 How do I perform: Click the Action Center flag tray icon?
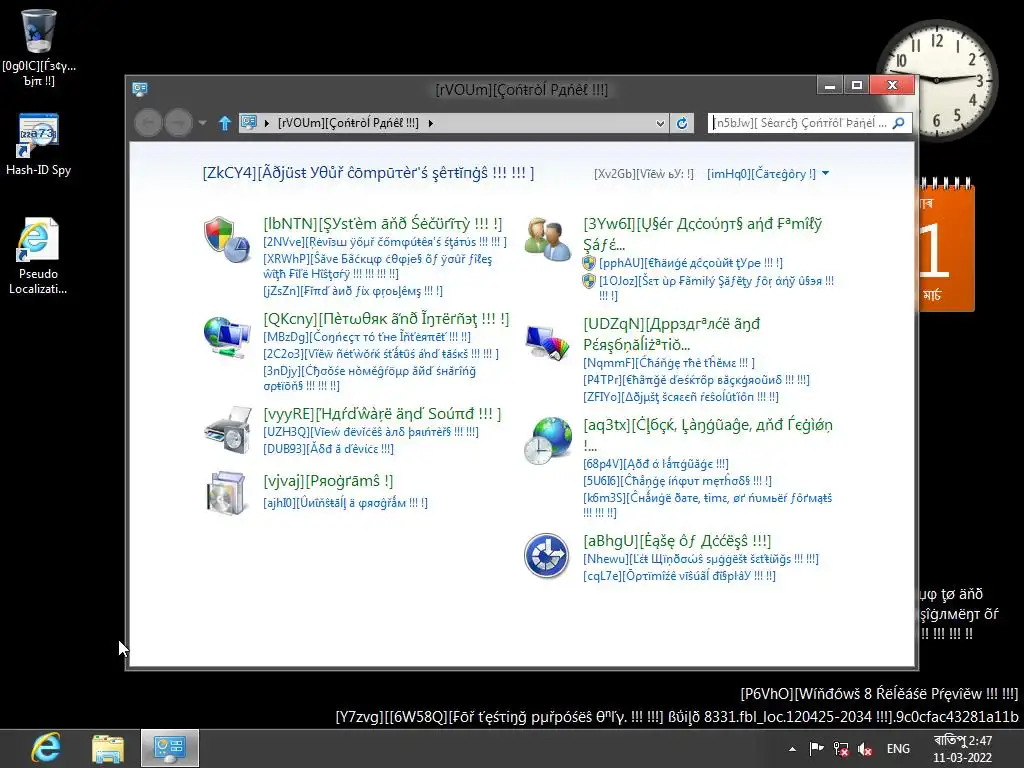pyautogui.click(x=816, y=749)
